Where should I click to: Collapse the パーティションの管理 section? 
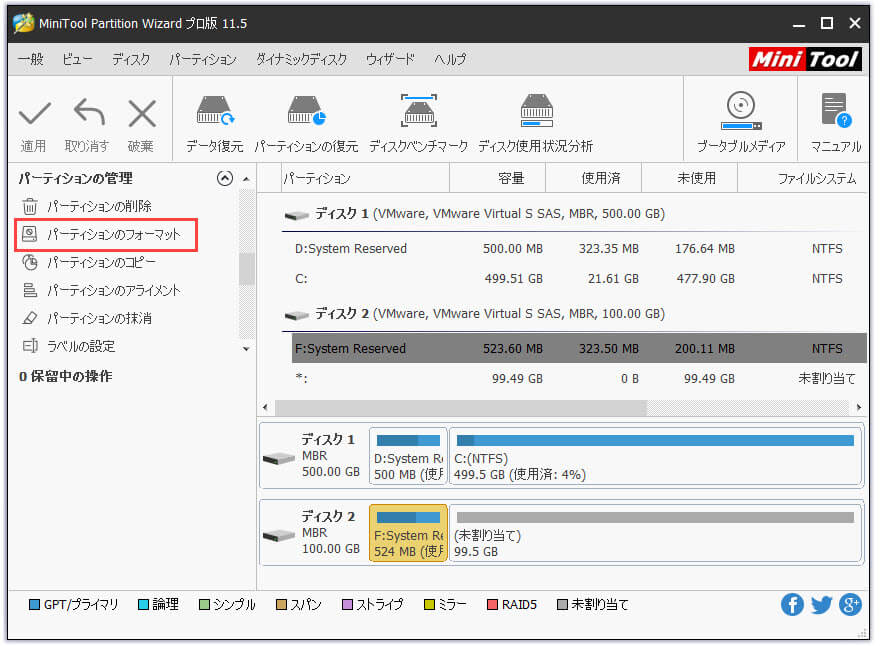(x=225, y=178)
